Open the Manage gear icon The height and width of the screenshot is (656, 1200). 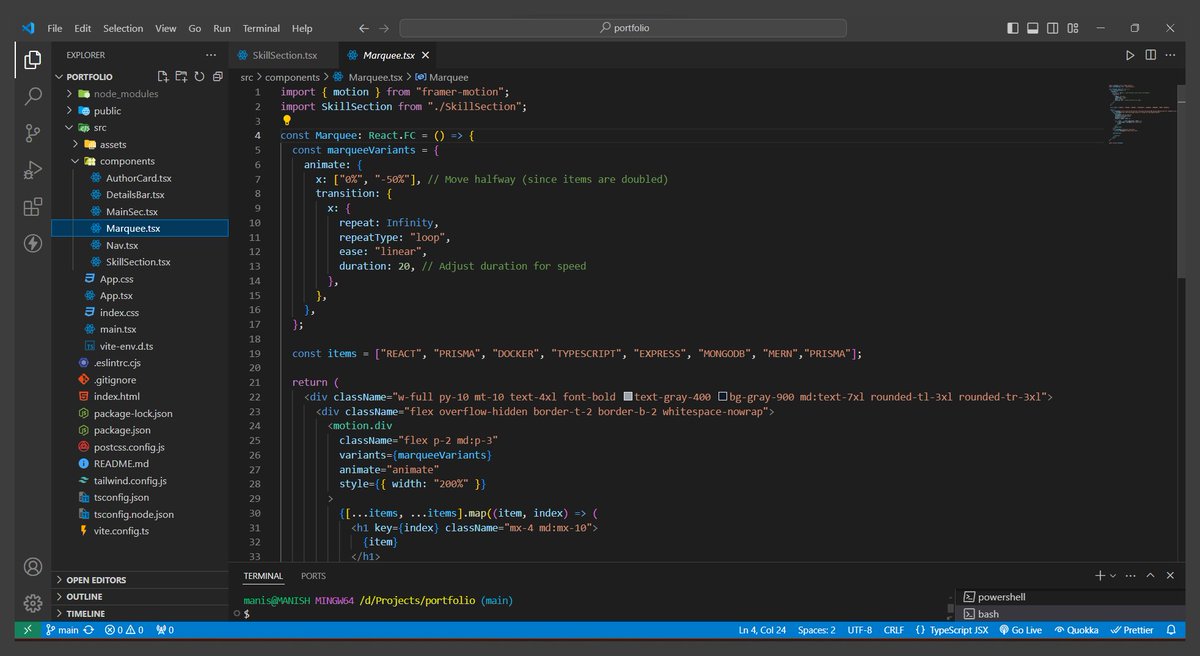coord(32,603)
